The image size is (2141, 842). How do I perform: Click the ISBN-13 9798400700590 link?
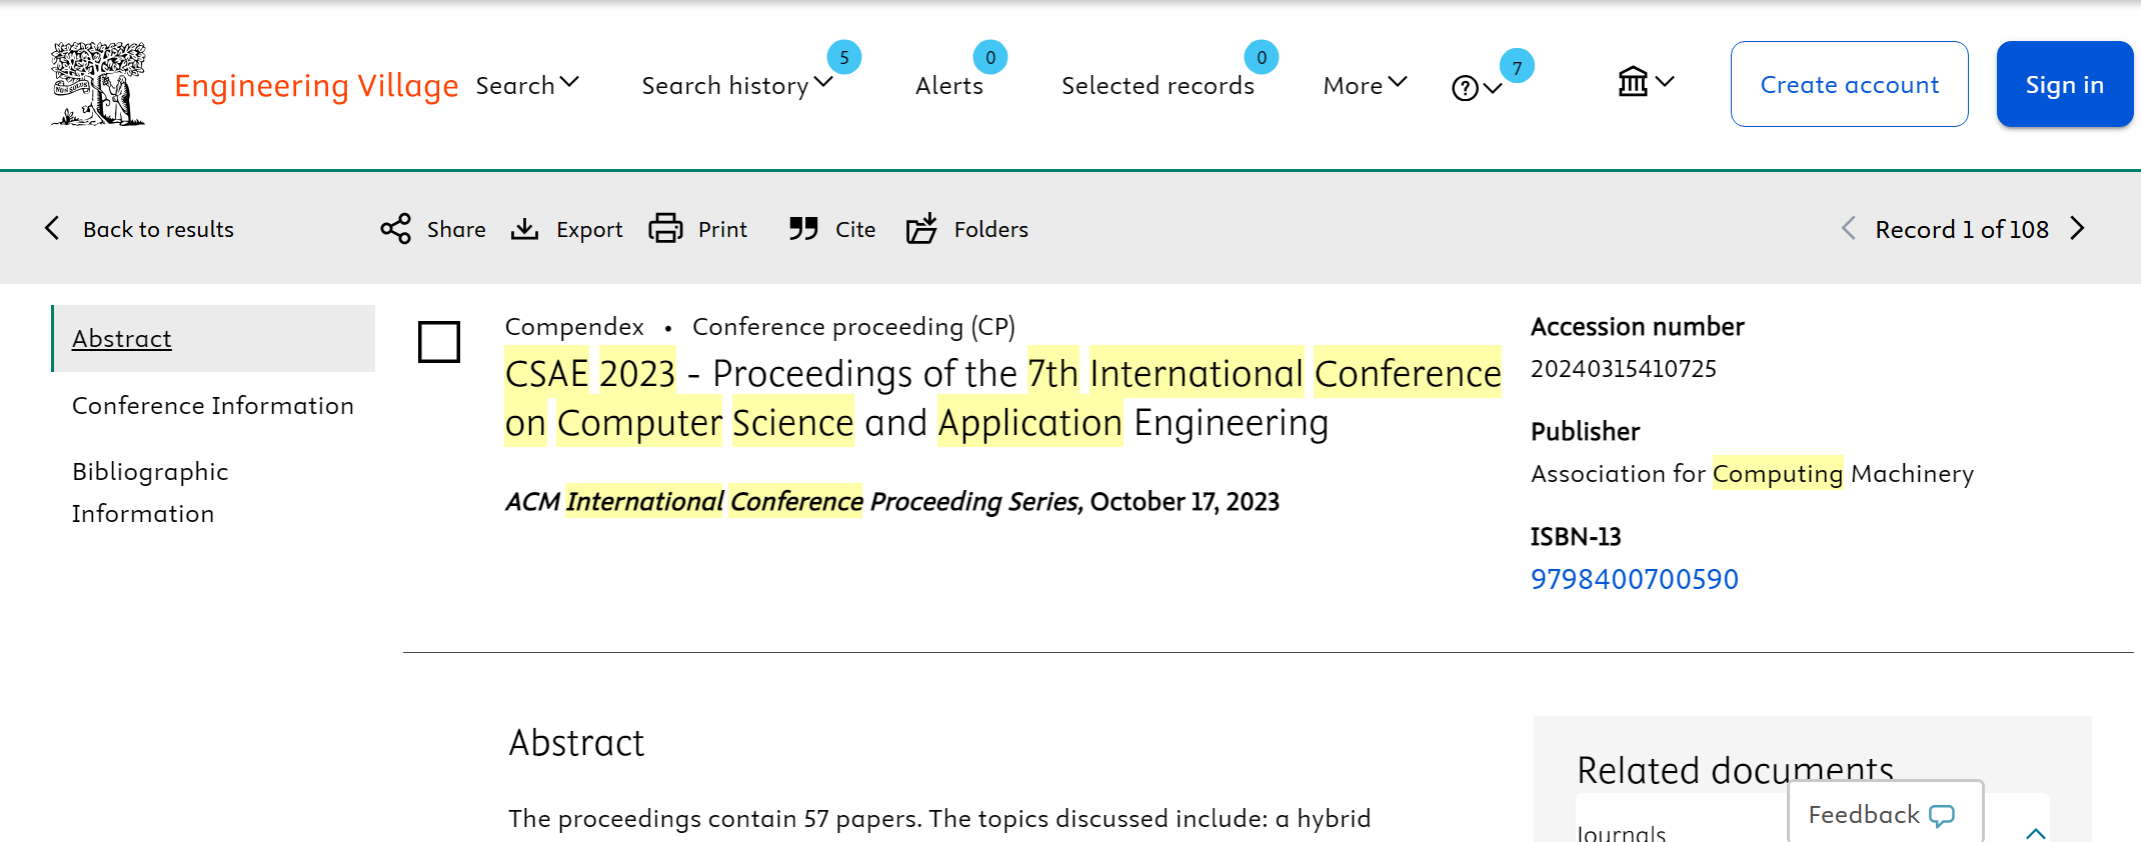click(x=1634, y=579)
